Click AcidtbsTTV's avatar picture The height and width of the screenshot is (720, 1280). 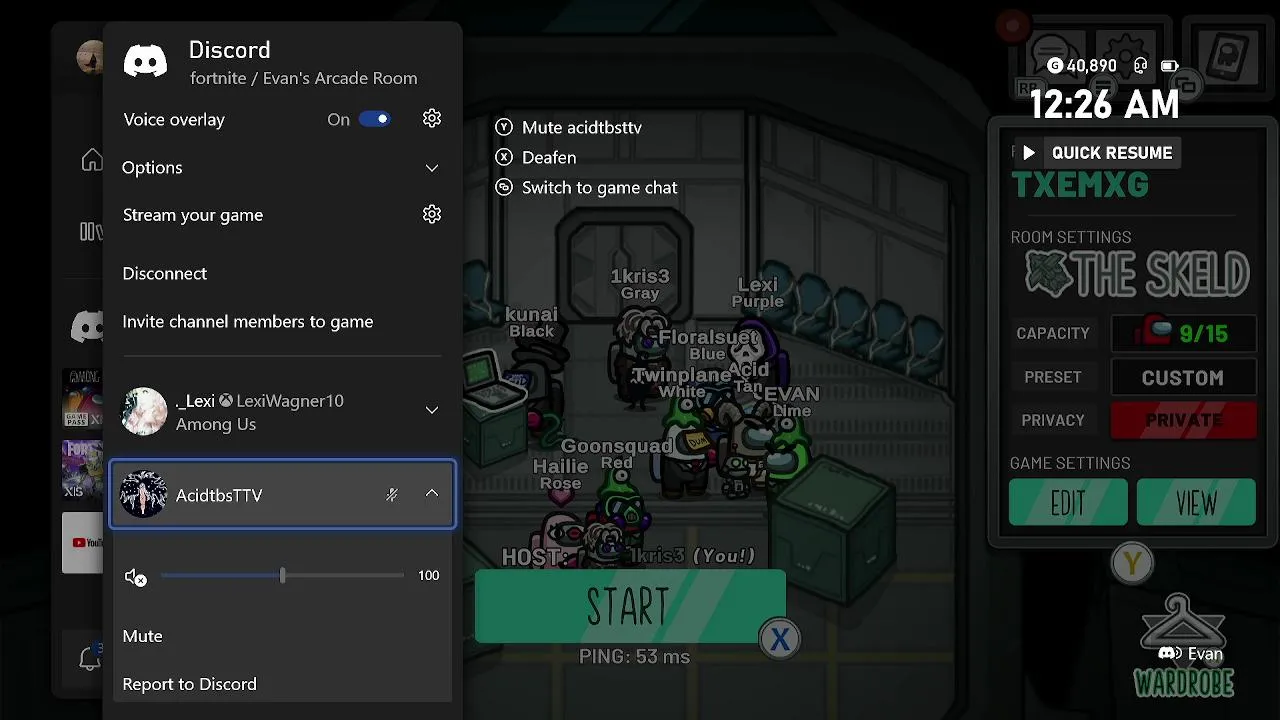144,494
